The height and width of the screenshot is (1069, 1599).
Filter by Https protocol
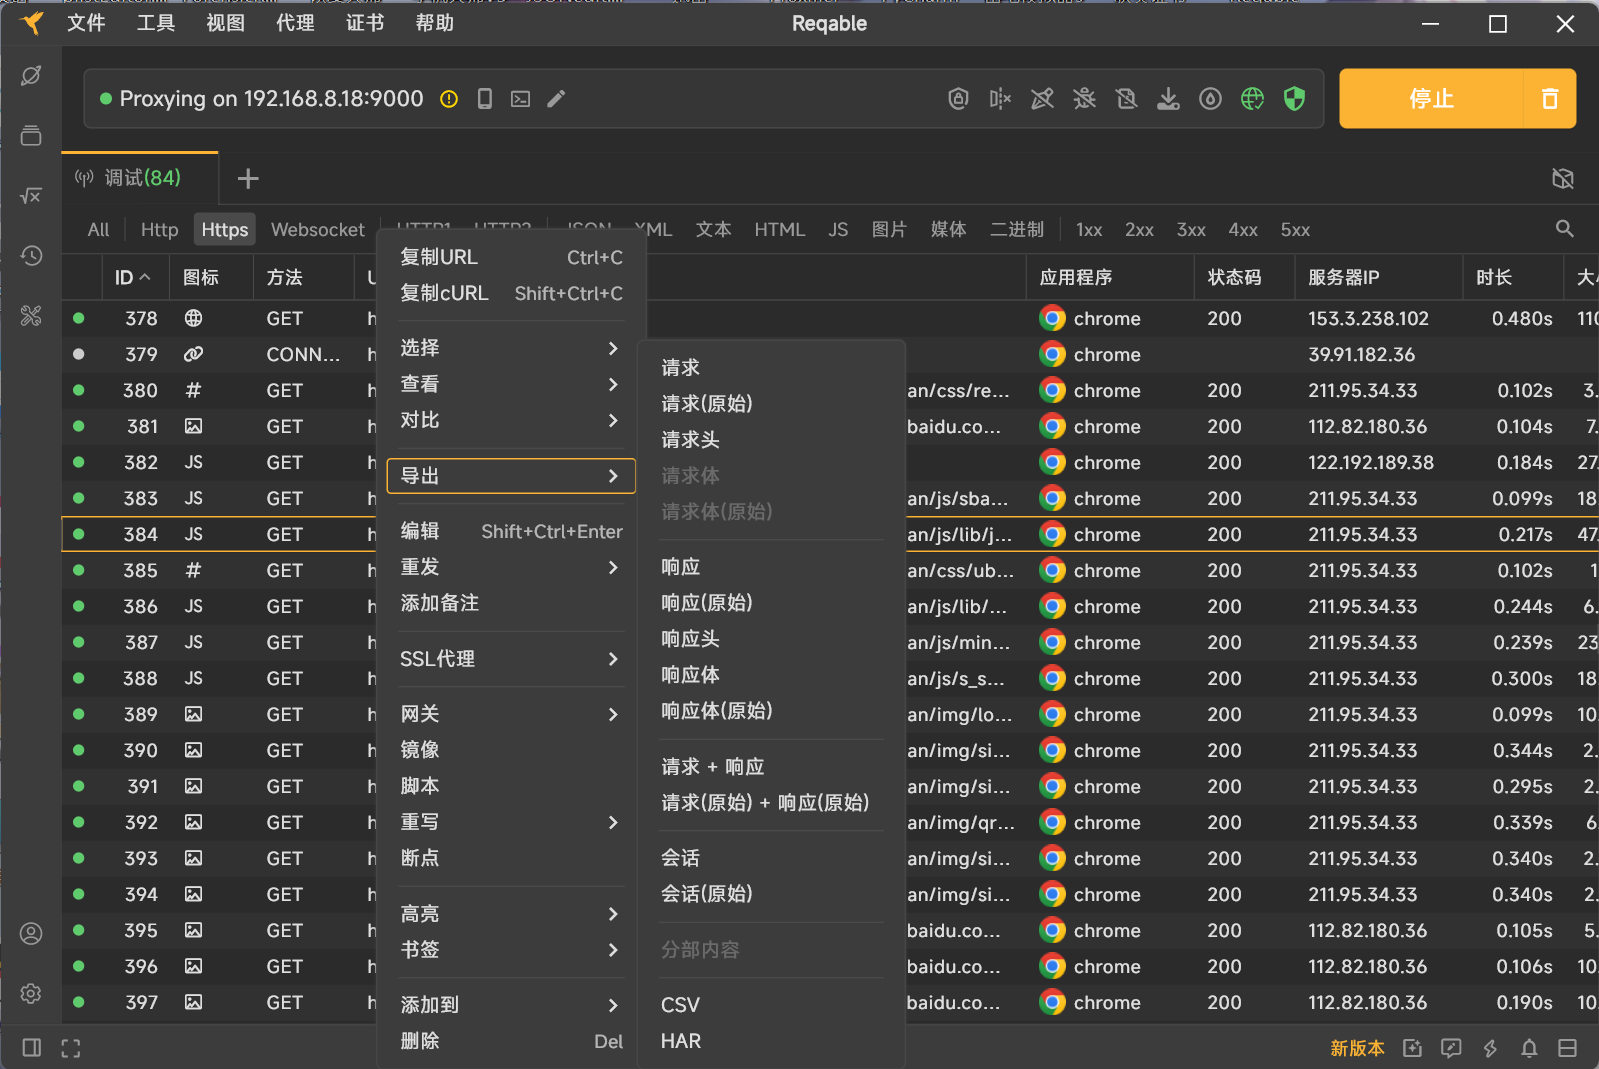225,230
